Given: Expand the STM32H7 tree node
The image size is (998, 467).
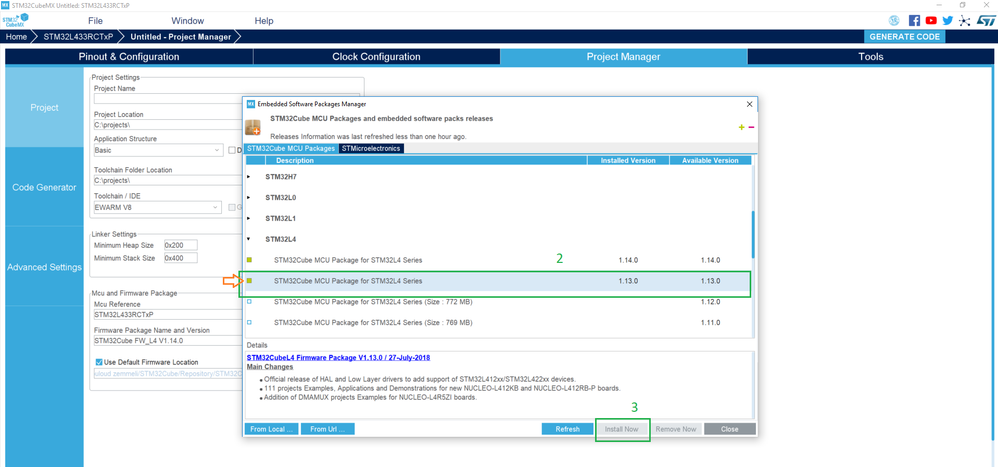Looking at the screenshot, I should point(249,176).
